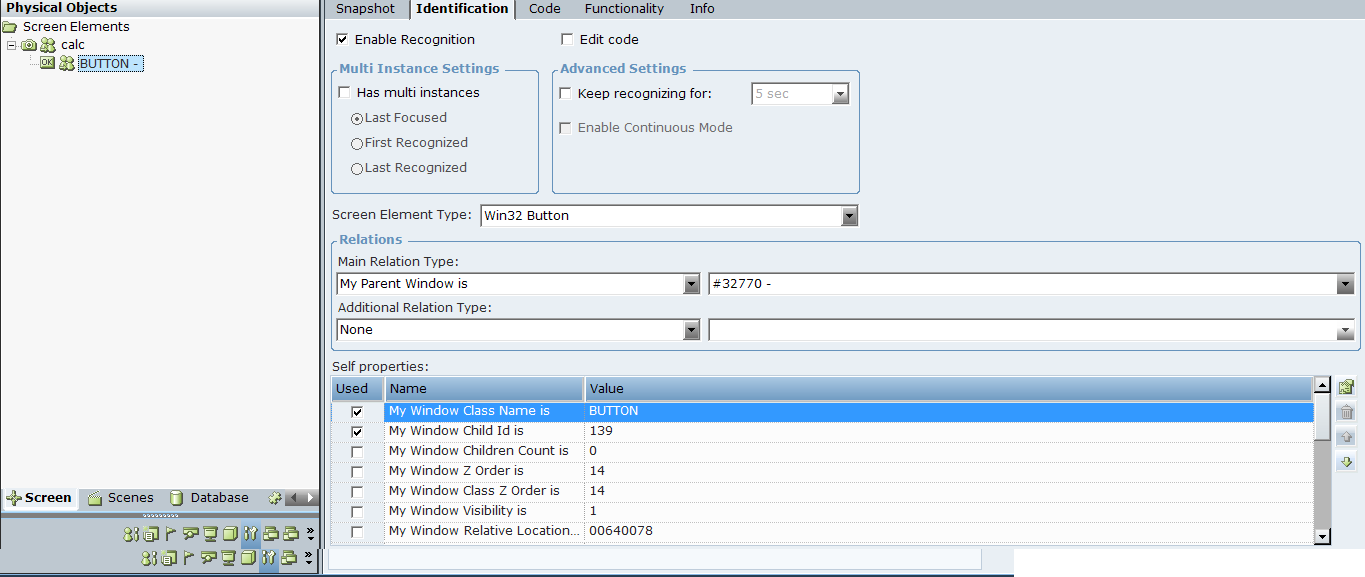Click the OK button icon beside BUTTON -
Screen dimensions: 1365x577
click(x=47, y=63)
